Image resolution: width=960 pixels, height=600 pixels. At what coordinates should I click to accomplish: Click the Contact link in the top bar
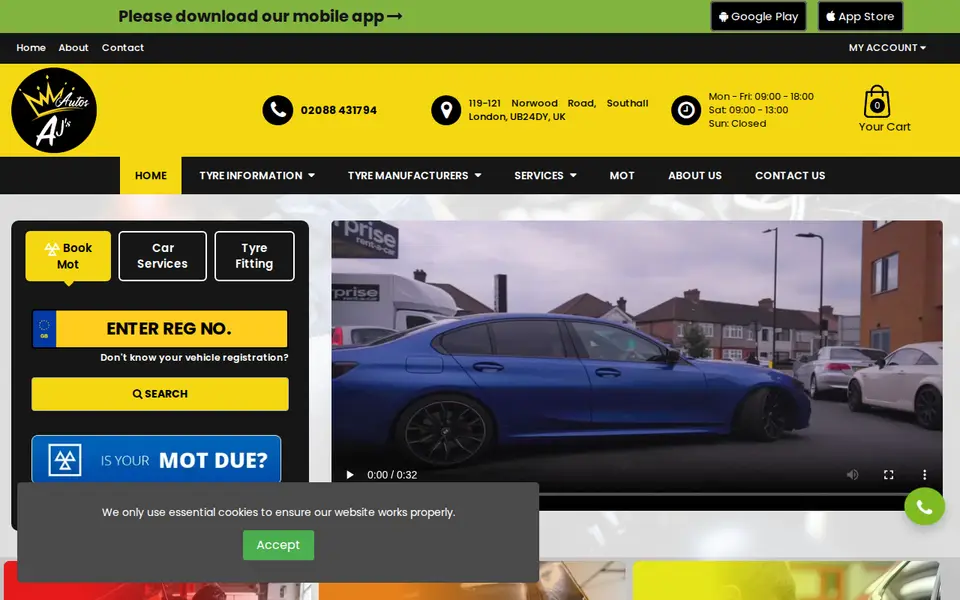pyautogui.click(x=122, y=48)
